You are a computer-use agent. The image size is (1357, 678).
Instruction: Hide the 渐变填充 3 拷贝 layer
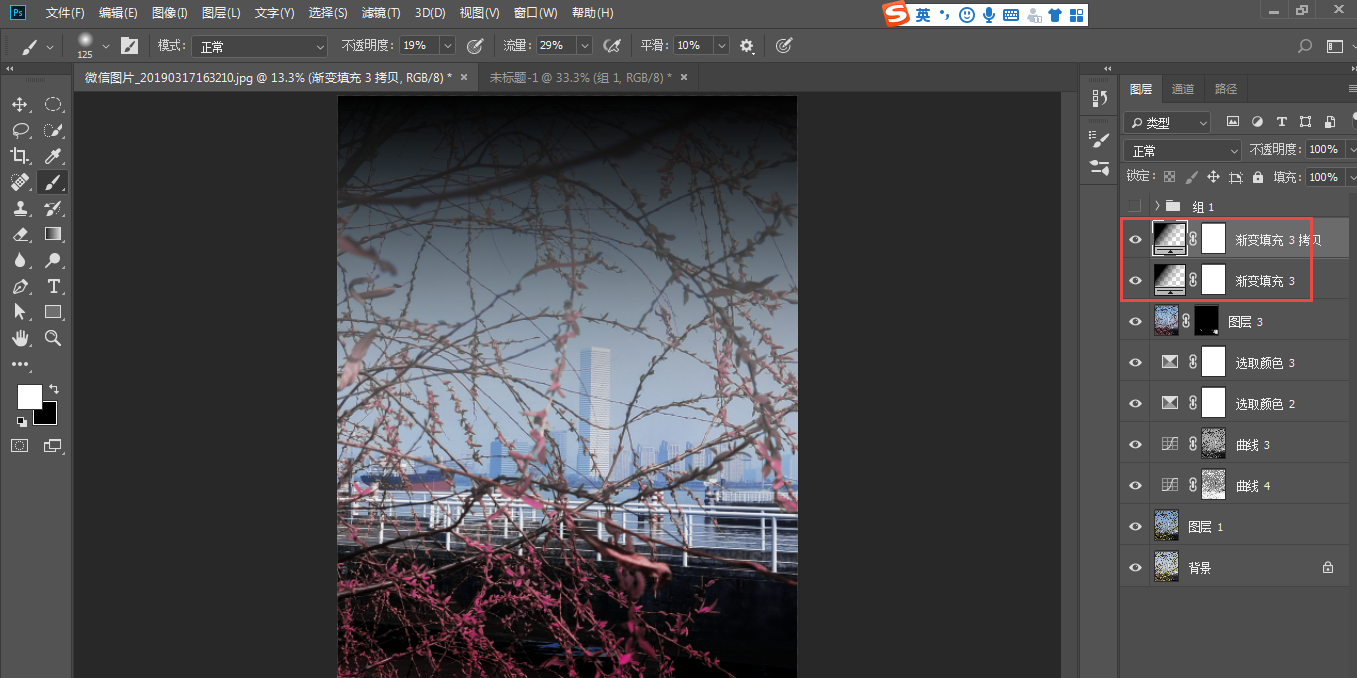1135,240
